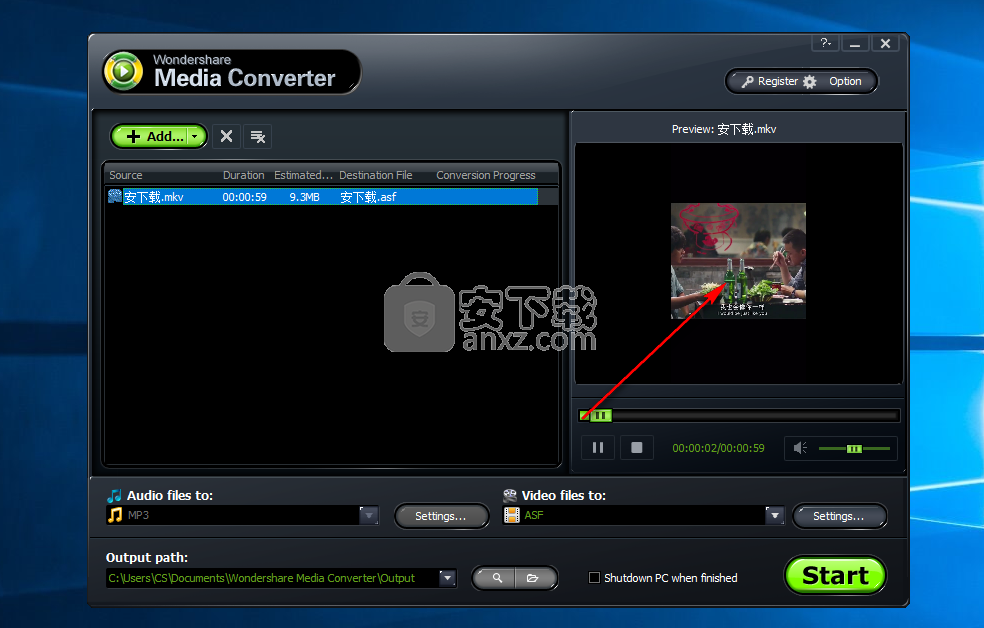Click the playback time 00:00:02/00:00:59 display

coord(719,448)
